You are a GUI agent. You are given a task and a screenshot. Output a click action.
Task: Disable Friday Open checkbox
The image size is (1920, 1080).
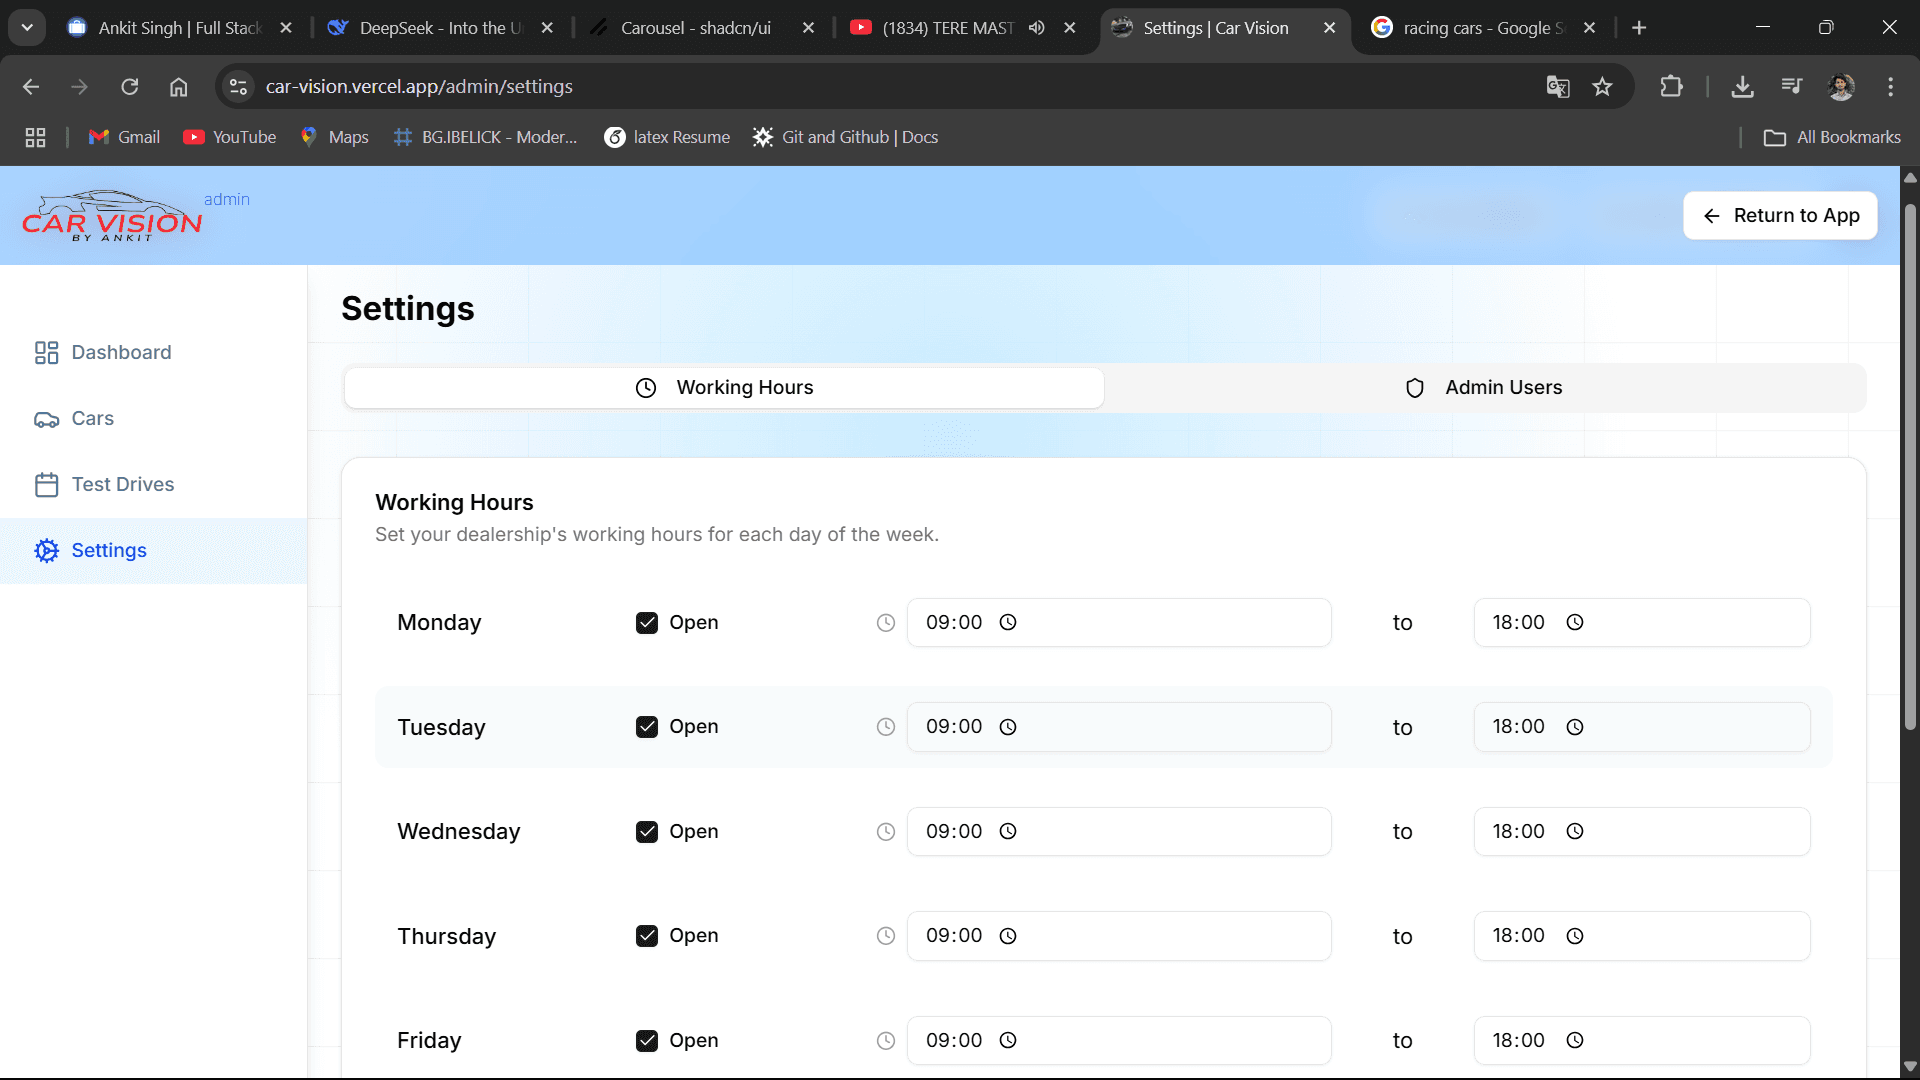pyautogui.click(x=647, y=1040)
